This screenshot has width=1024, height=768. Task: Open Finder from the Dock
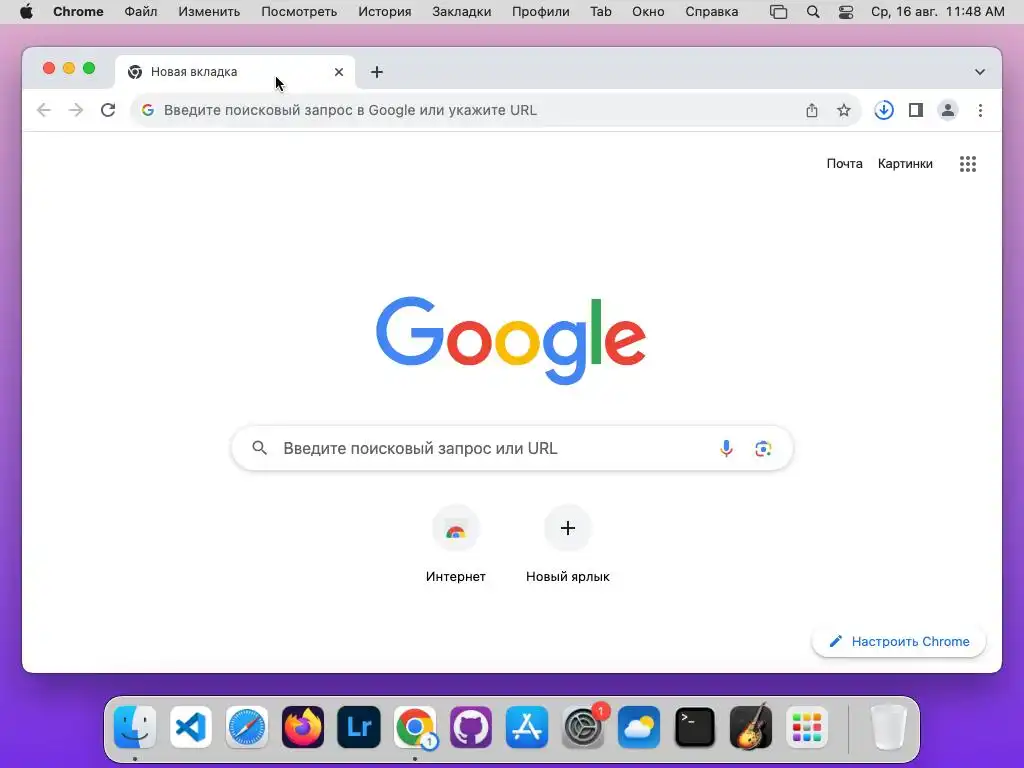pyautogui.click(x=135, y=727)
